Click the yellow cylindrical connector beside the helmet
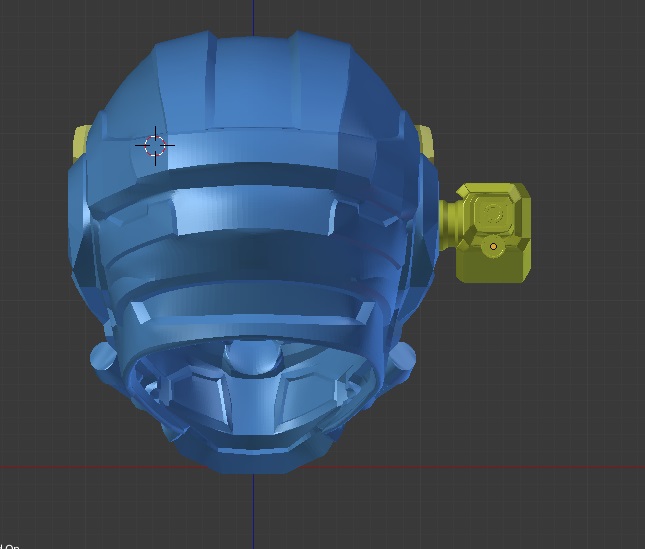 449,223
